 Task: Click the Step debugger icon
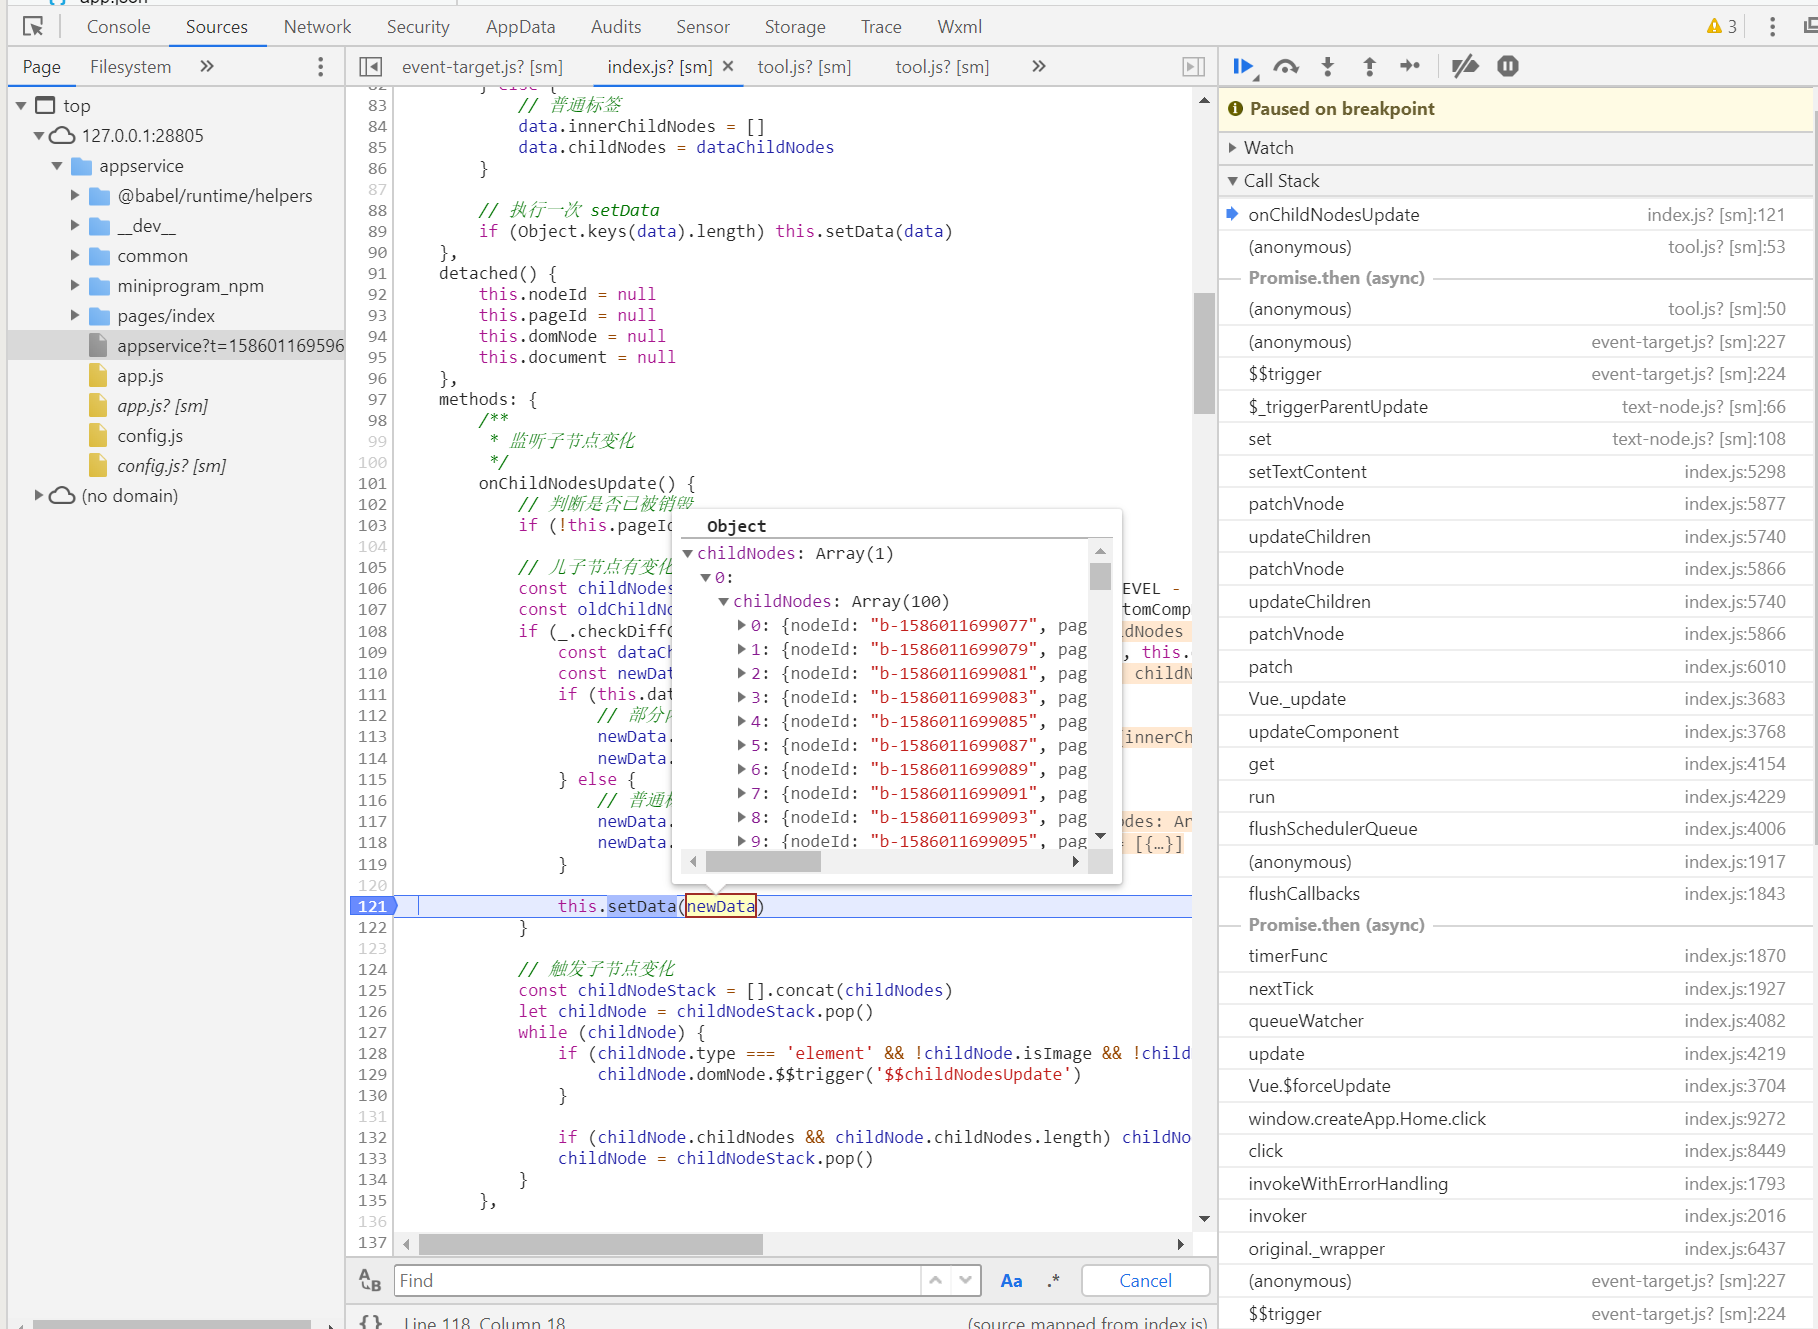[x=1410, y=66]
